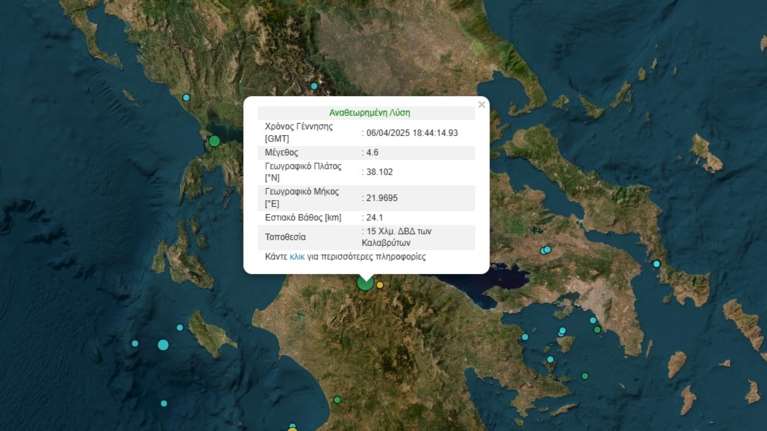Select the cyan marker just above the Attica green marker
Viewport: 767px width, 431px height.
click(x=593, y=320)
